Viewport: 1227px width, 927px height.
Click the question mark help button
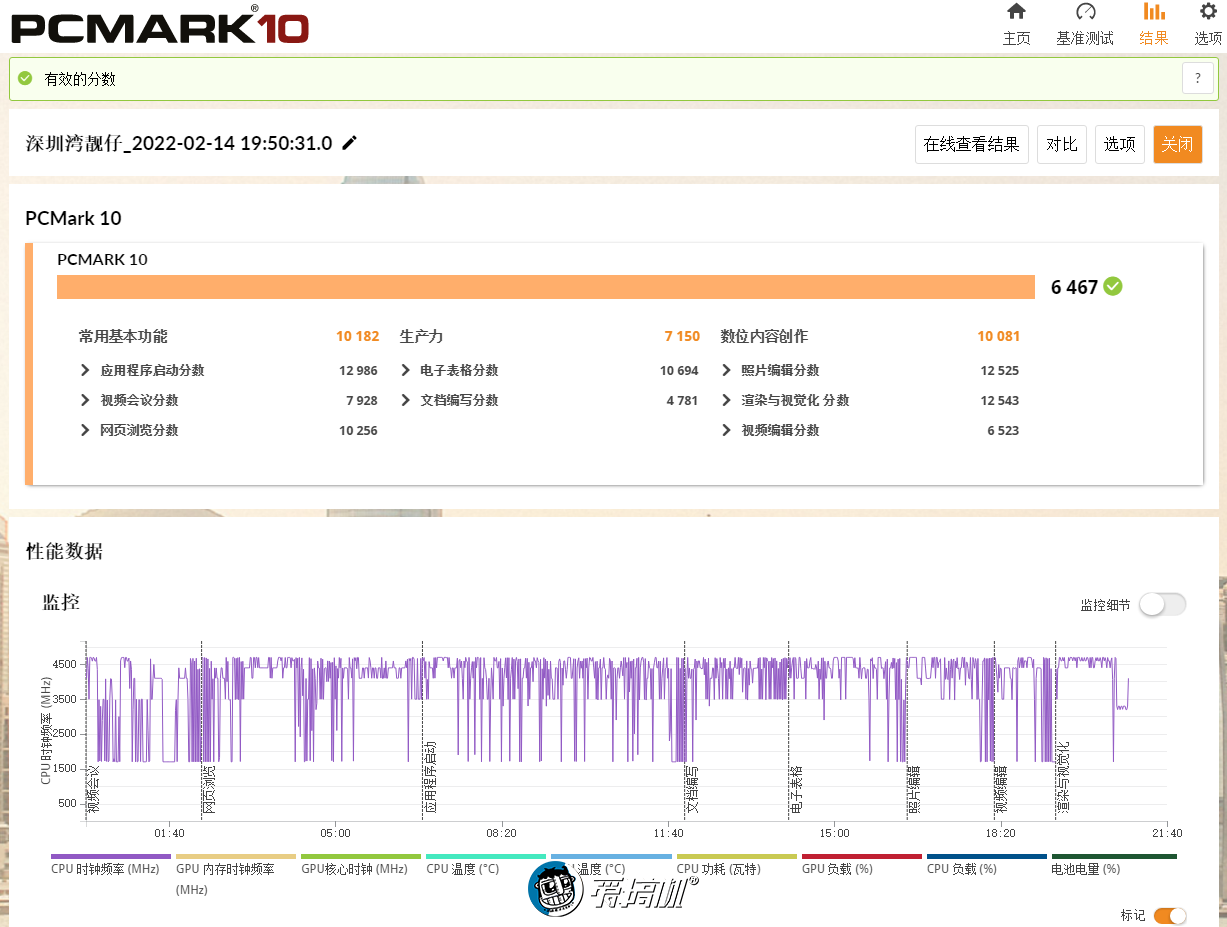click(1198, 78)
